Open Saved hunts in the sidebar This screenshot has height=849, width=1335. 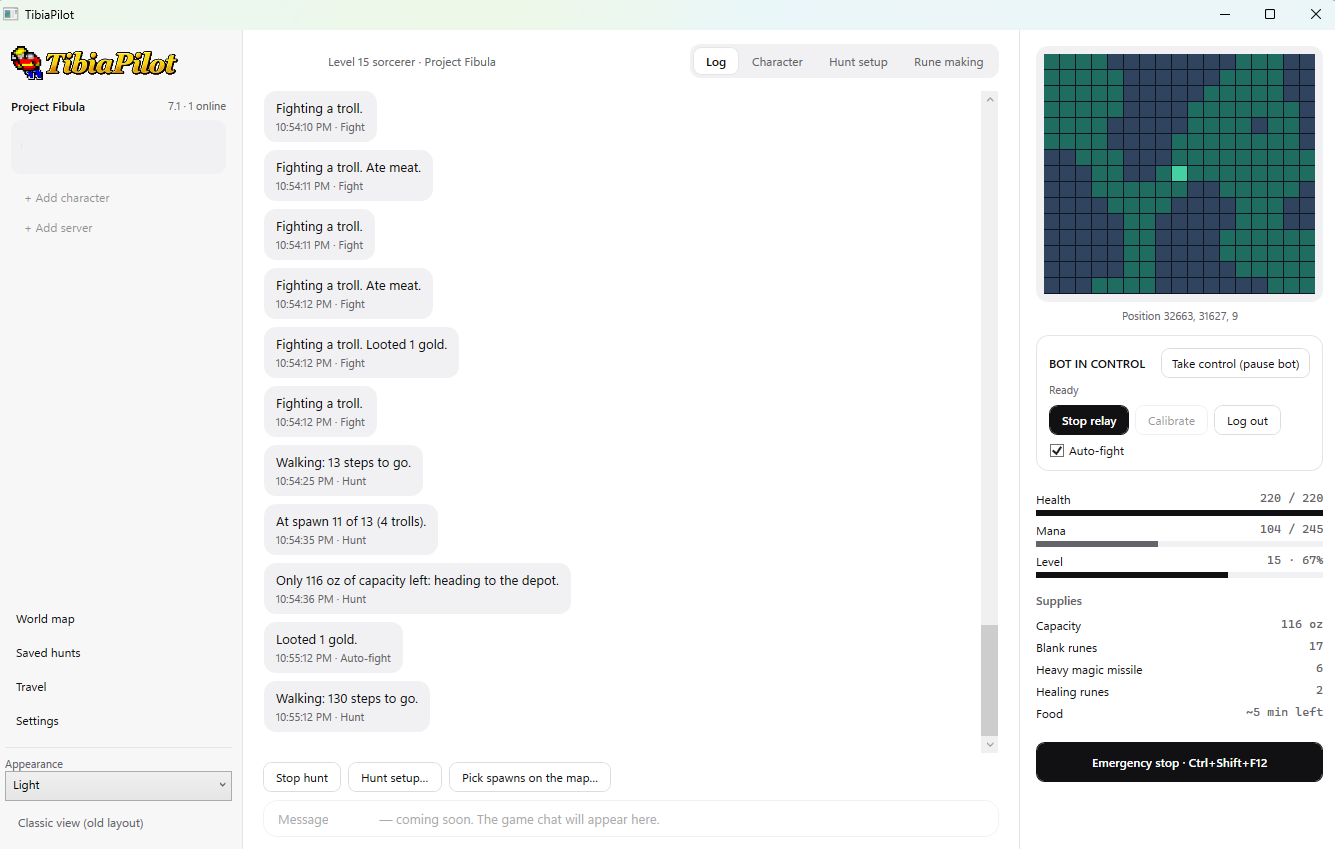[48, 653]
